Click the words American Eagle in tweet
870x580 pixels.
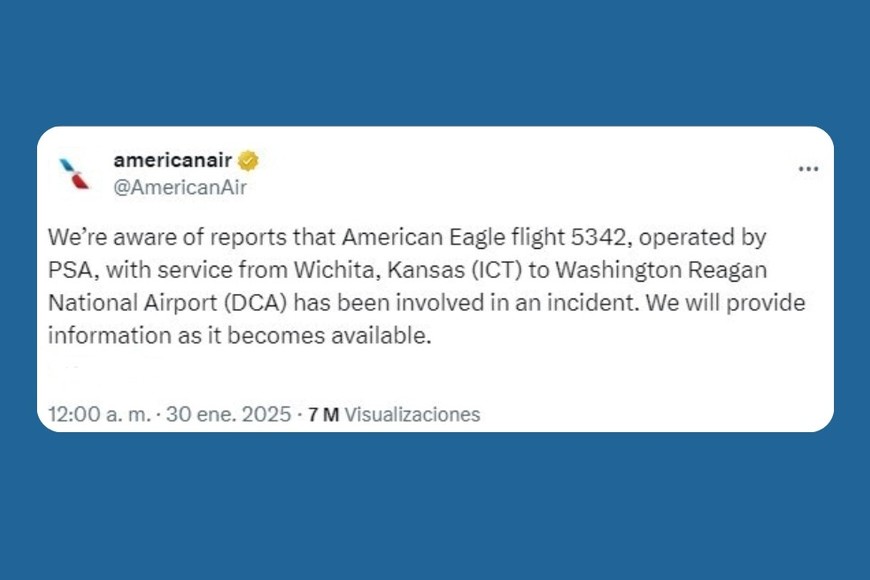(406, 241)
